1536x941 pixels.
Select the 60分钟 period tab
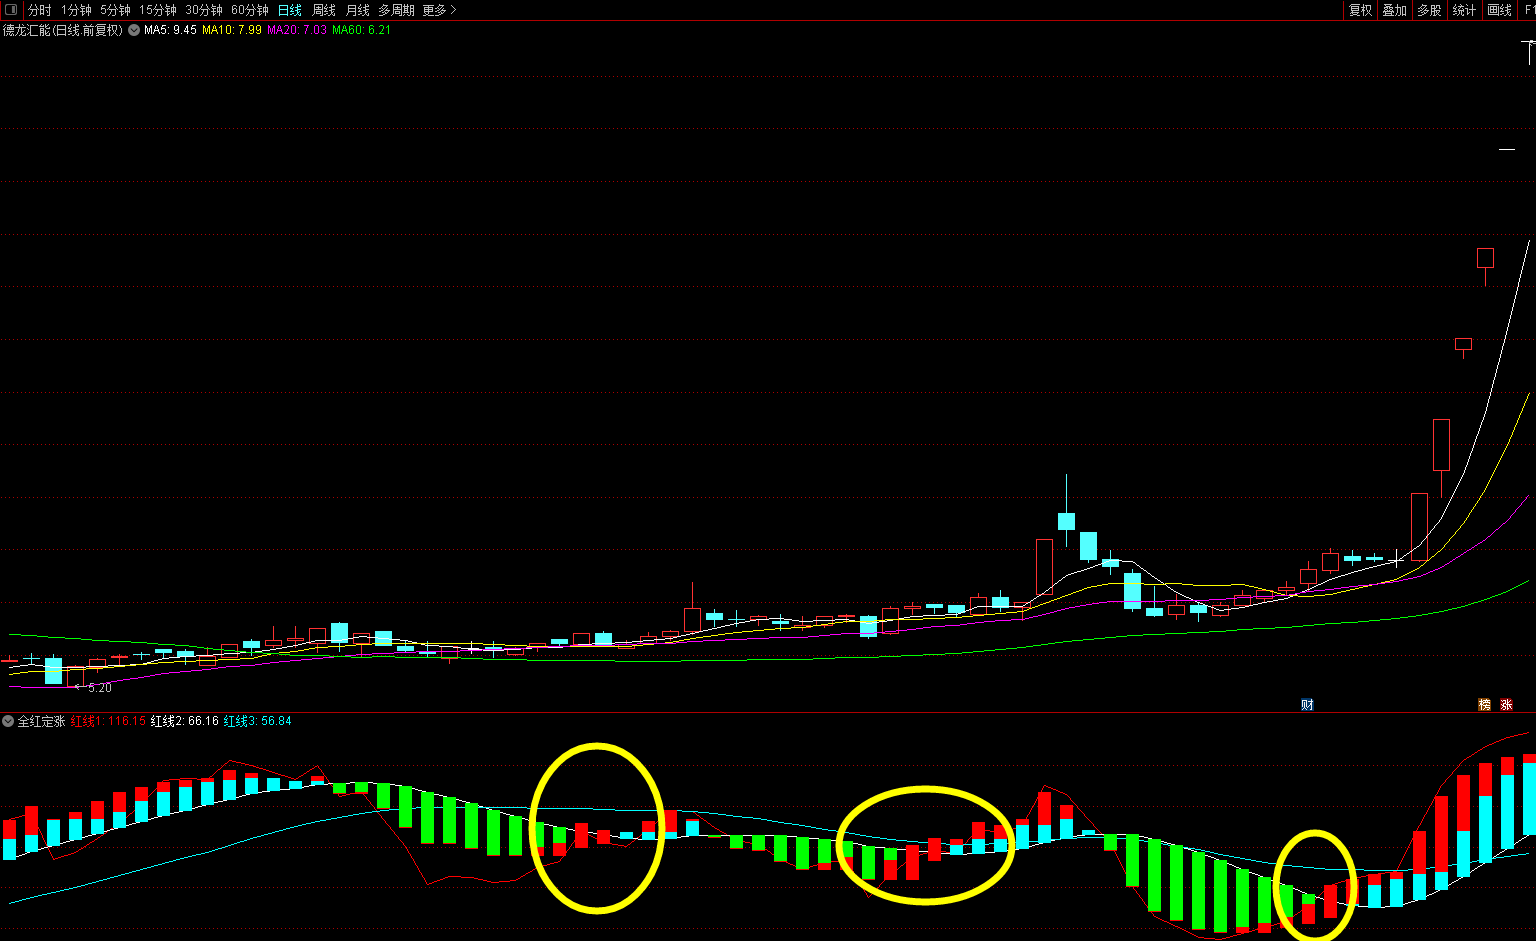(250, 10)
